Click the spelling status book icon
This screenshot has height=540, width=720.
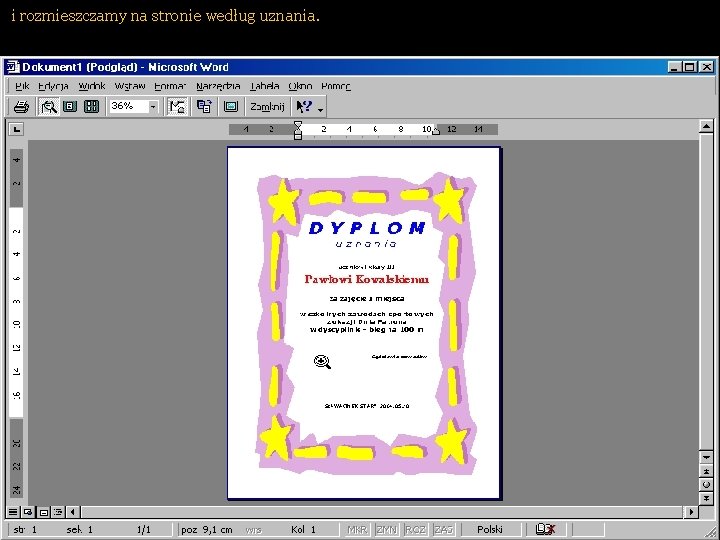tap(546, 529)
